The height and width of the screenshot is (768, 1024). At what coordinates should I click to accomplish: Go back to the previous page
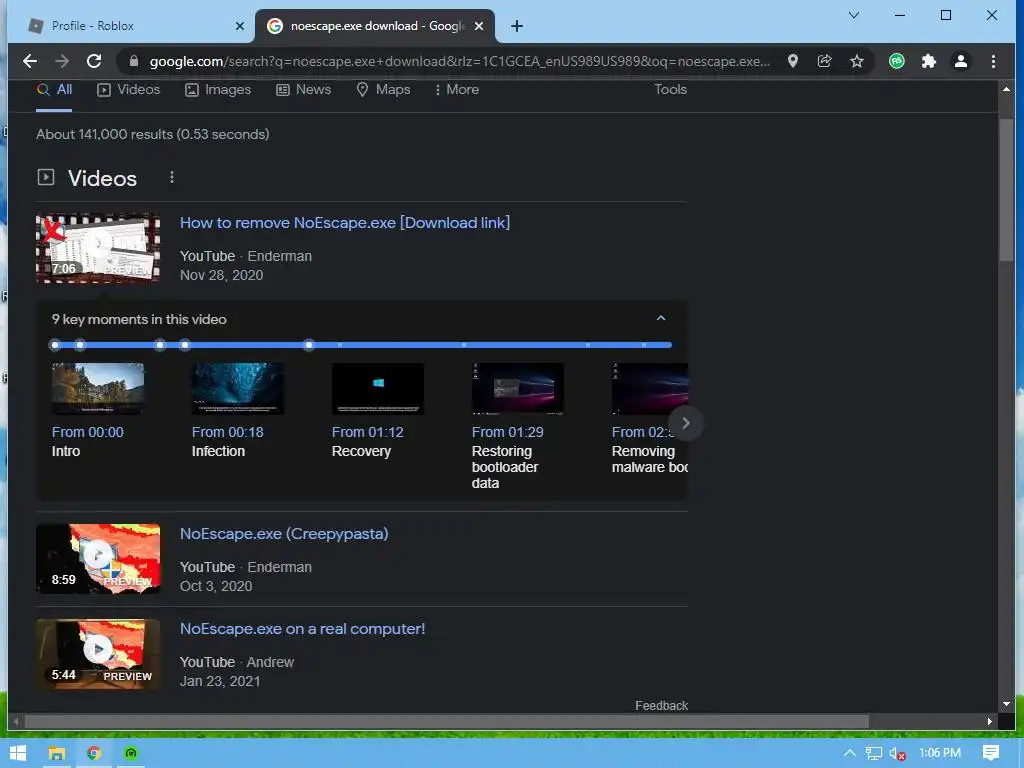pos(29,61)
